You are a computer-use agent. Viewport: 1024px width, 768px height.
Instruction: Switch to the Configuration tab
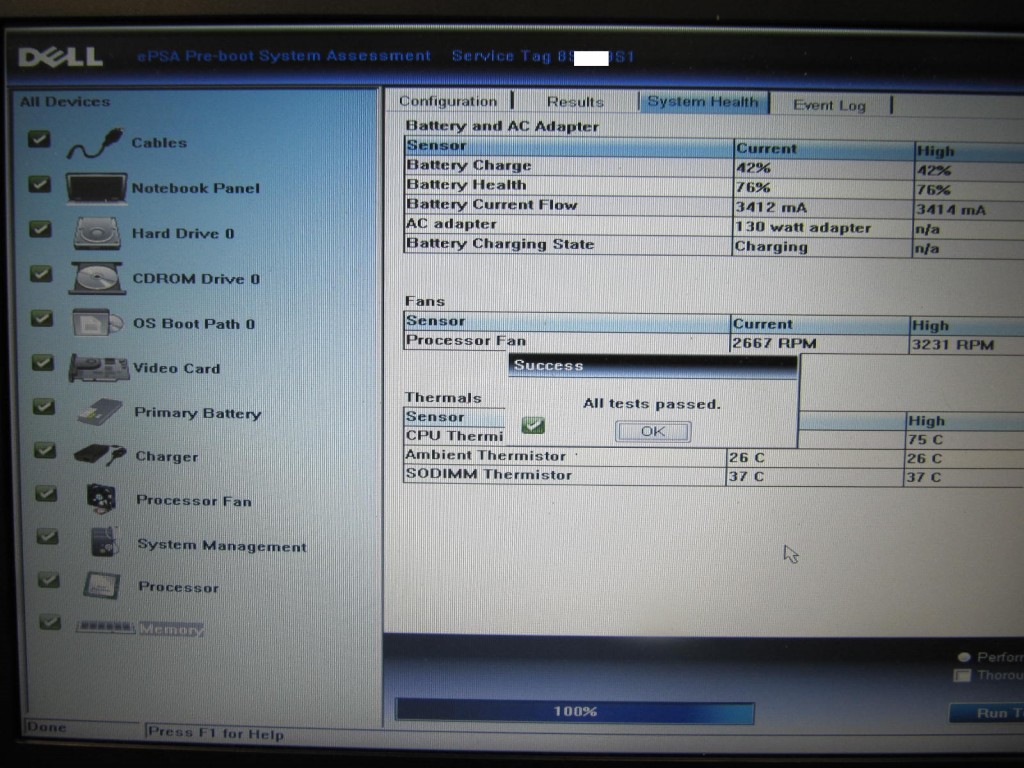(447, 101)
